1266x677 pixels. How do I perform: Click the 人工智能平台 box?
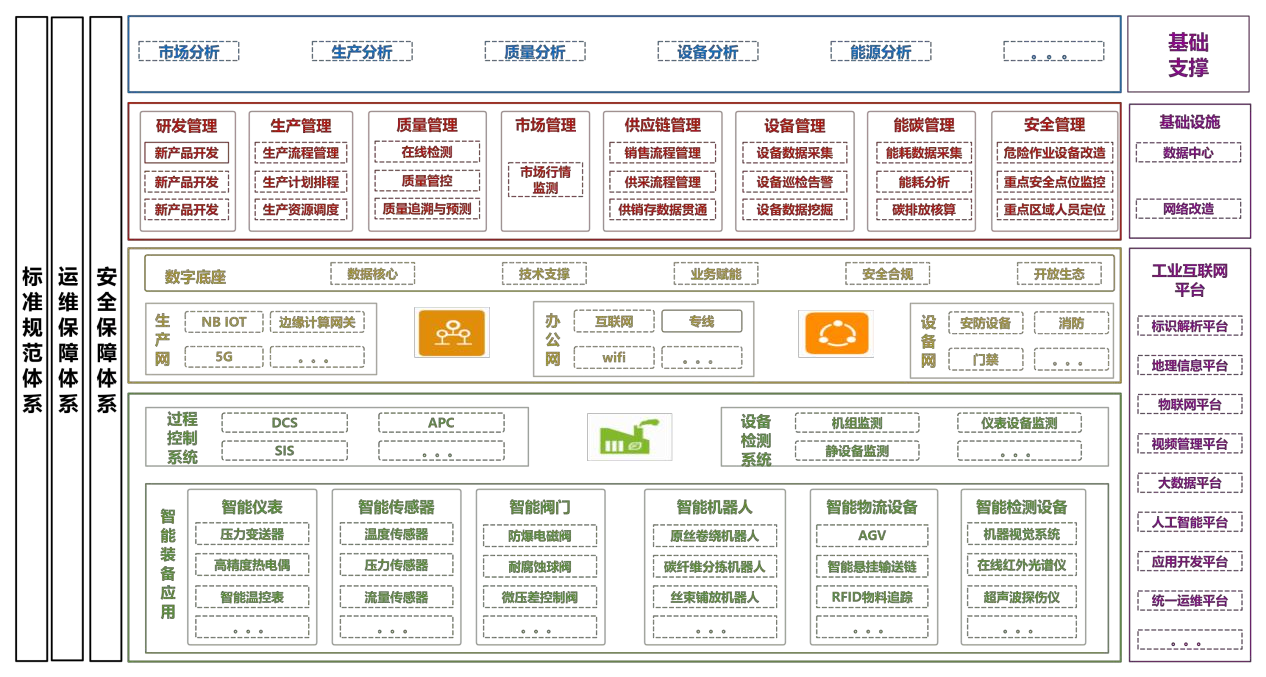[x=1189, y=522]
